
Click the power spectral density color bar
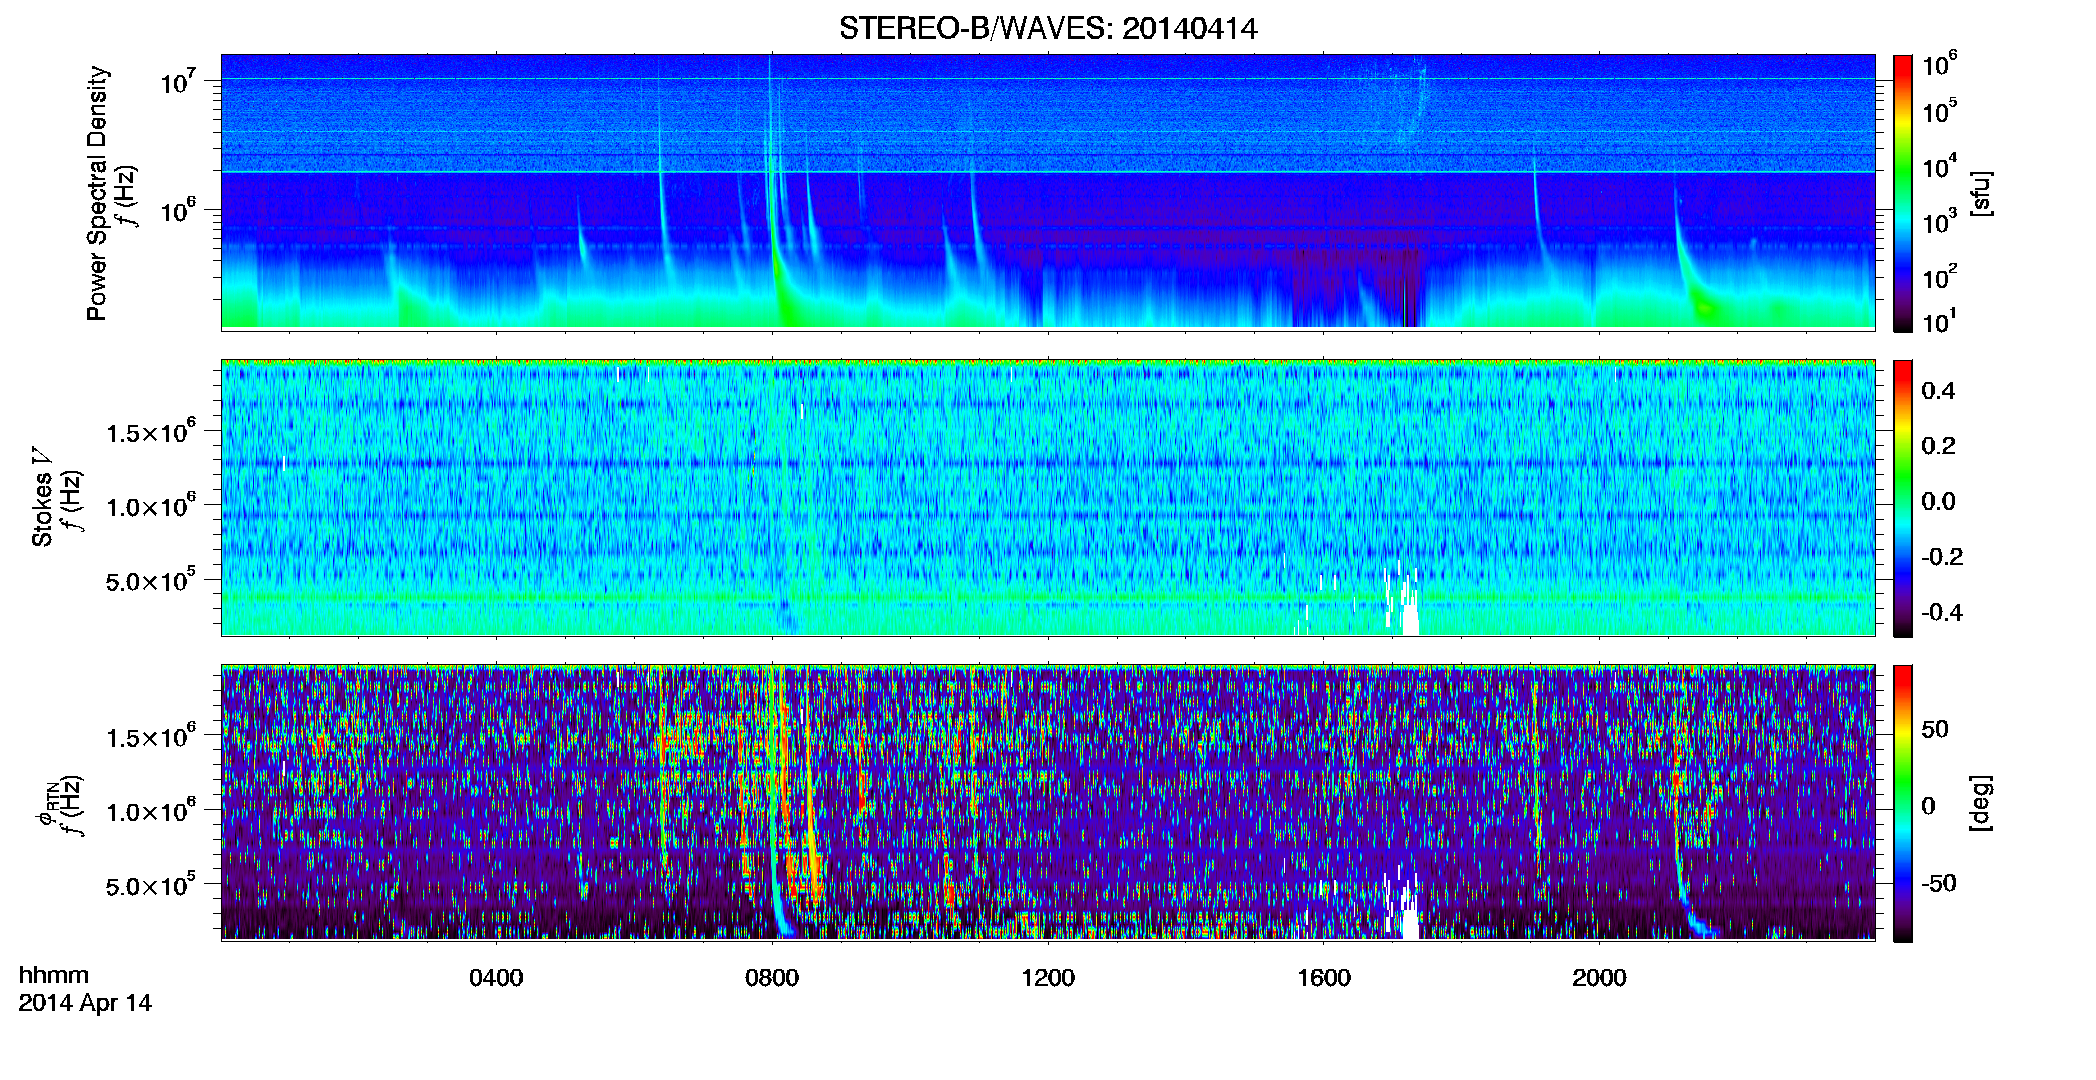[x=1903, y=193]
